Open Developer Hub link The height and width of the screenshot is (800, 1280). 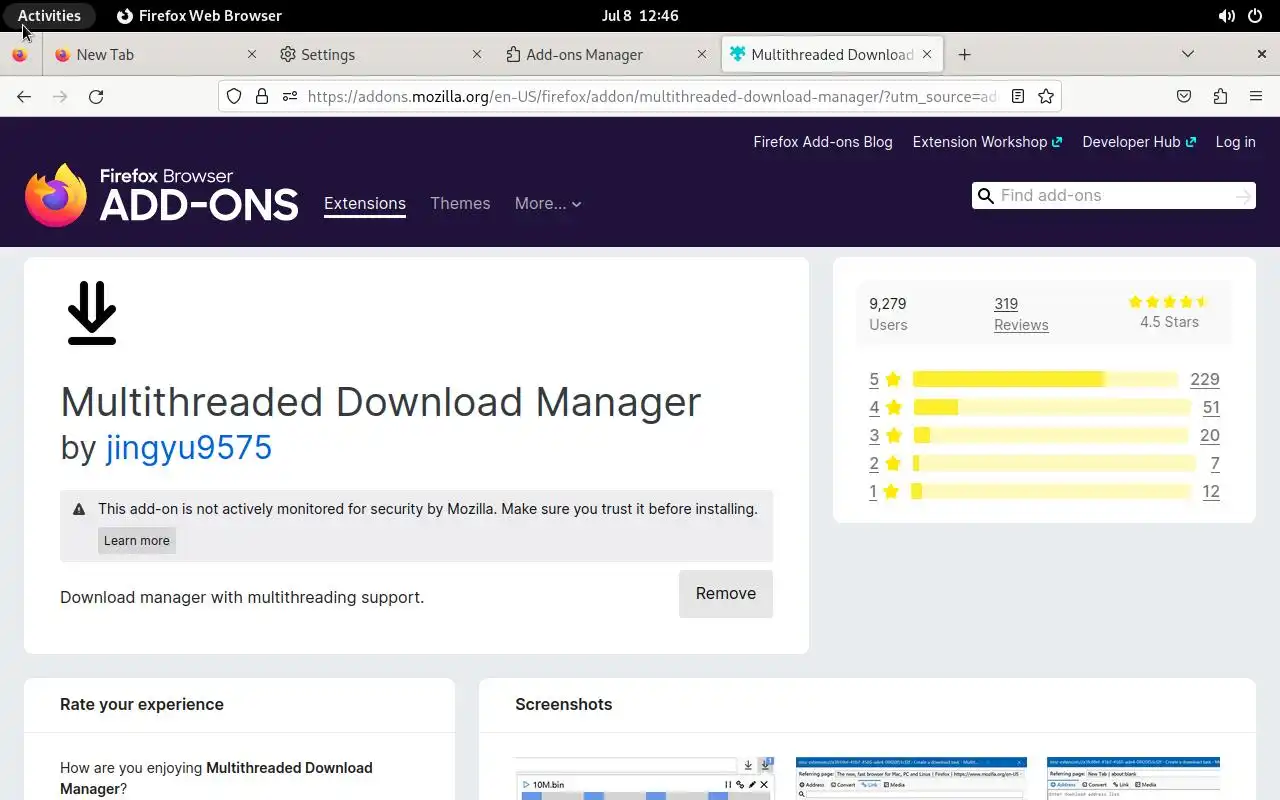pos(1139,142)
